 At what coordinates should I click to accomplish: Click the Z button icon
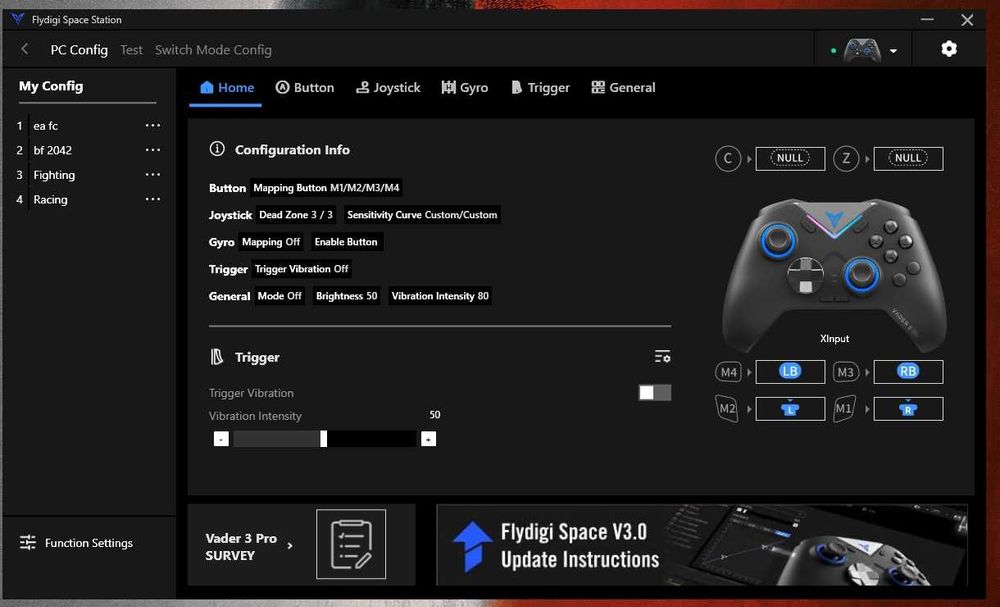pos(846,159)
